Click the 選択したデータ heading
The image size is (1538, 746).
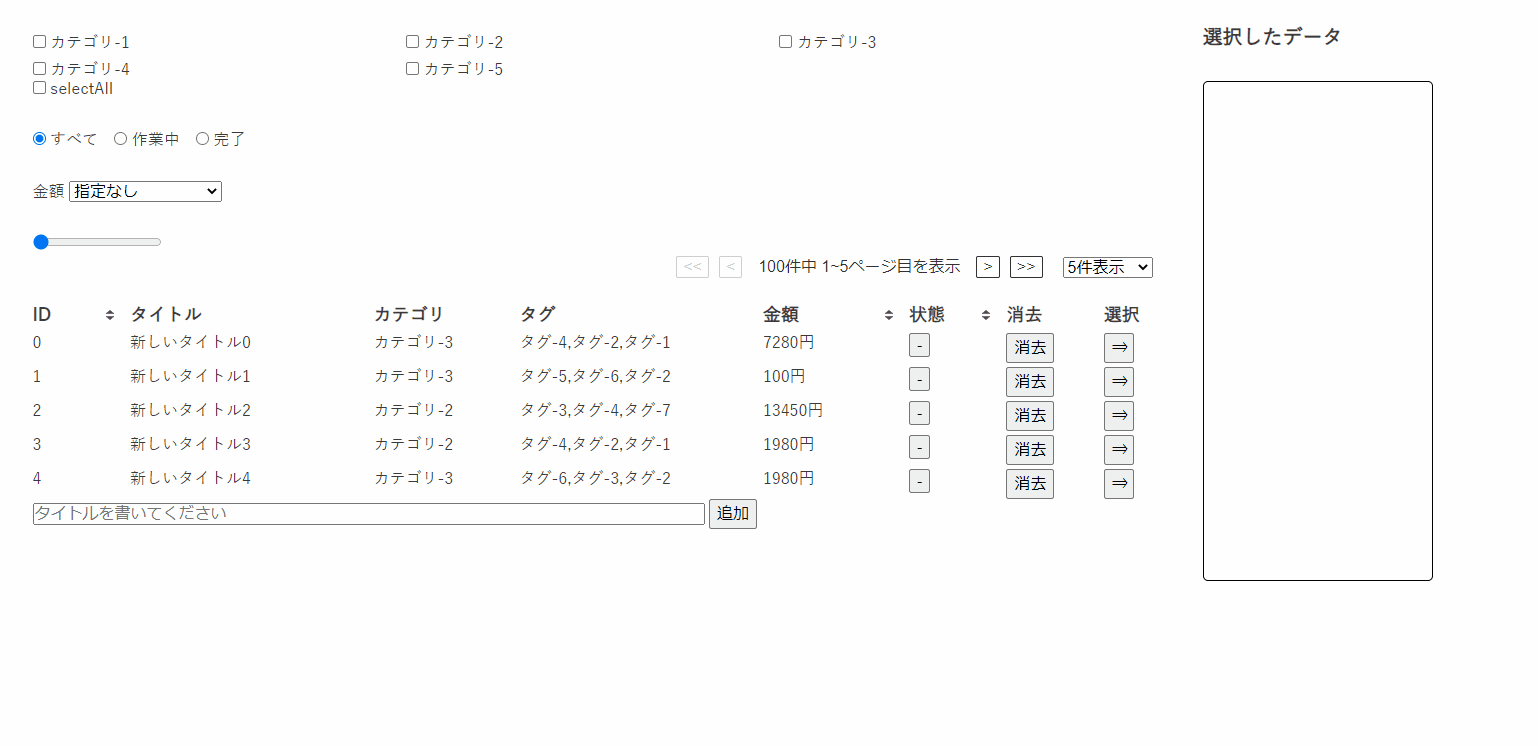click(x=1272, y=37)
